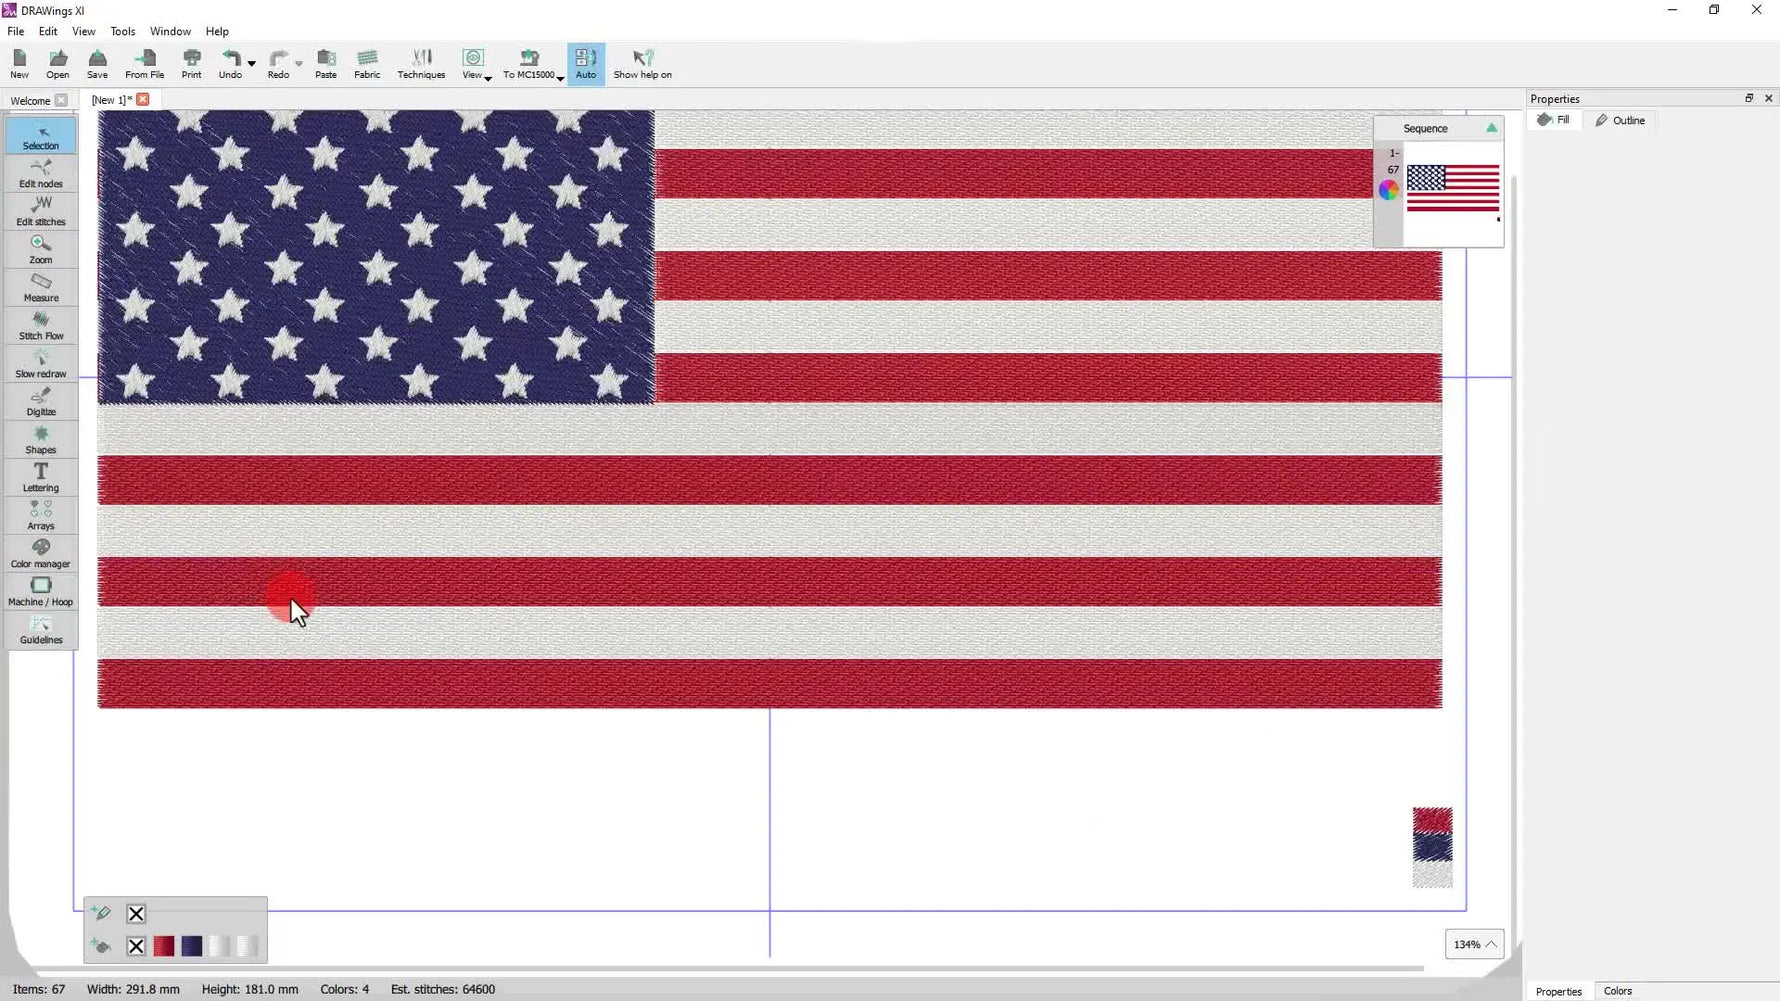Select the Digitize tool

(x=41, y=401)
